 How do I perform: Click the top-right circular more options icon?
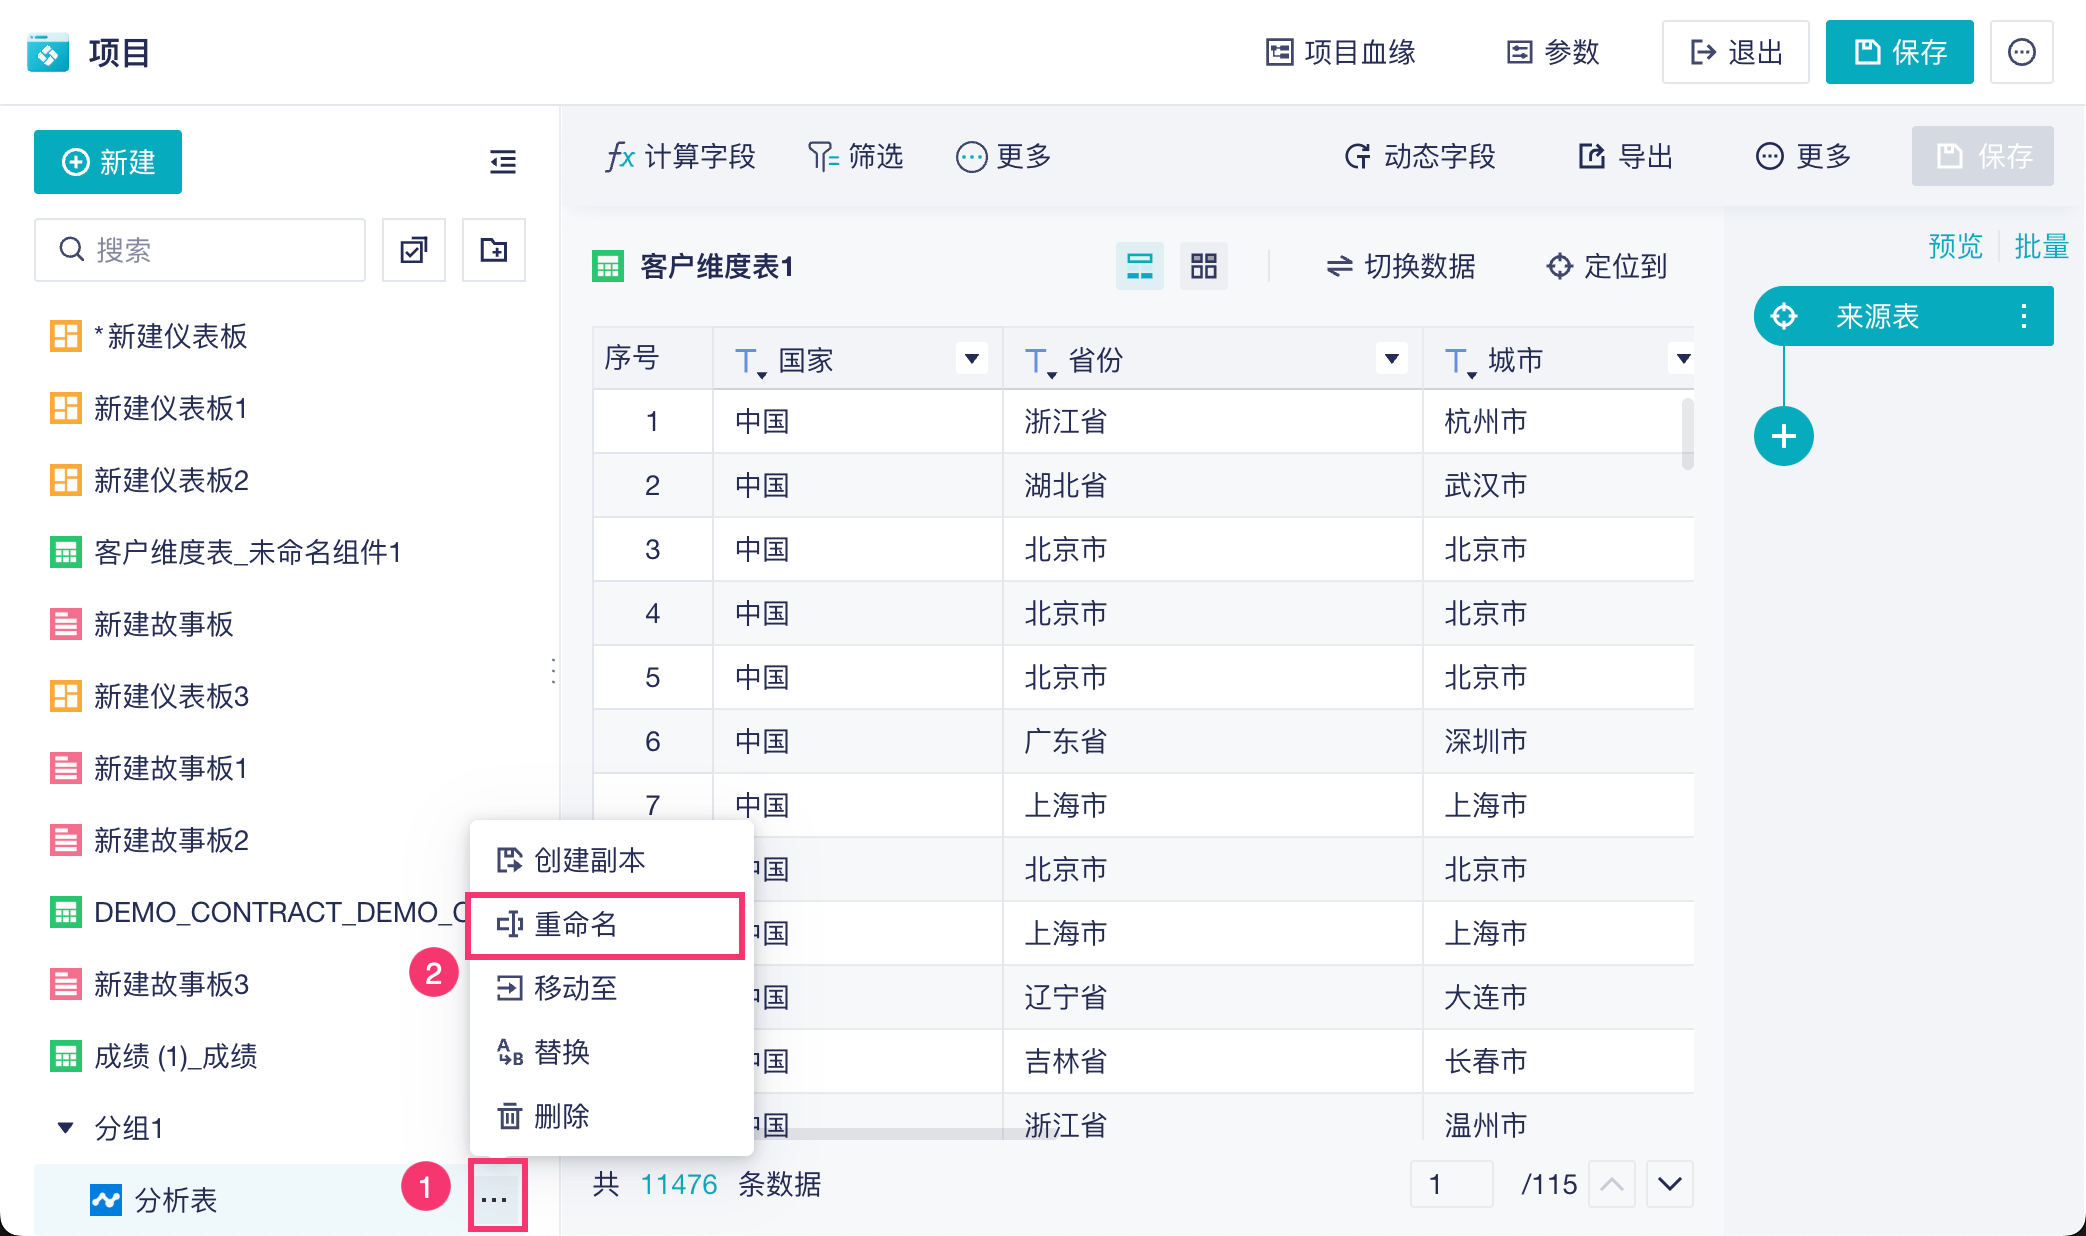coord(2021,52)
